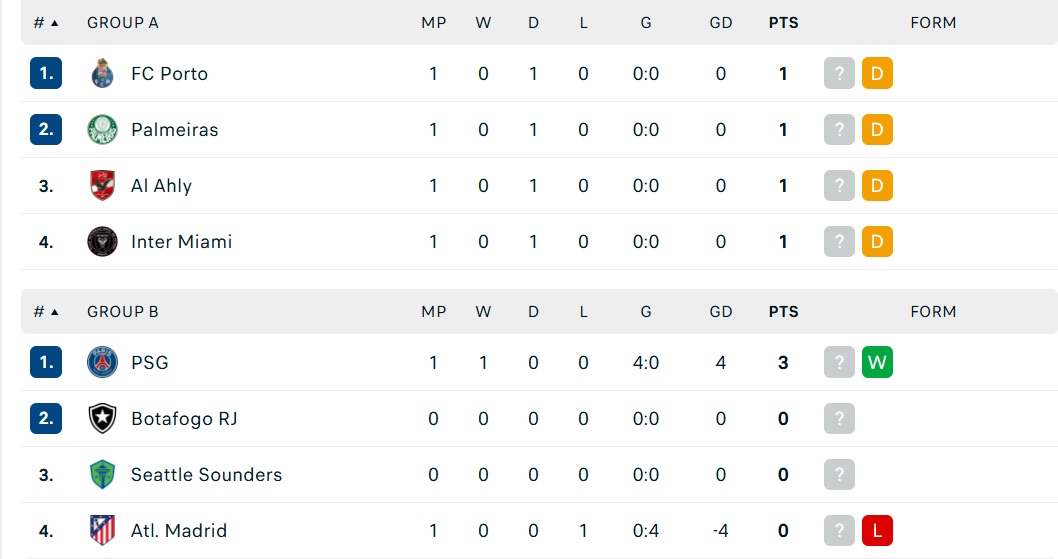View the Atl. Madrid striped crest
Image resolution: width=1058 pixels, height=559 pixels.
pyautogui.click(x=103, y=531)
